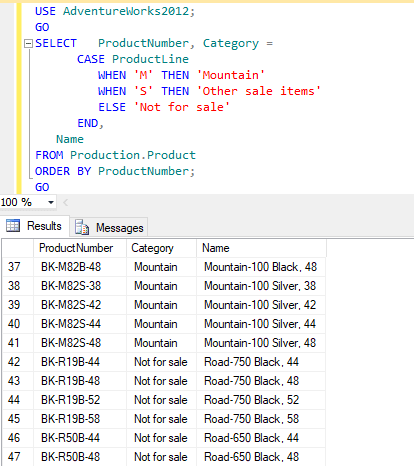Click the CASE keyword in the query
The width and height of the screenshot is (415, 469).
(x=91, y=59)
